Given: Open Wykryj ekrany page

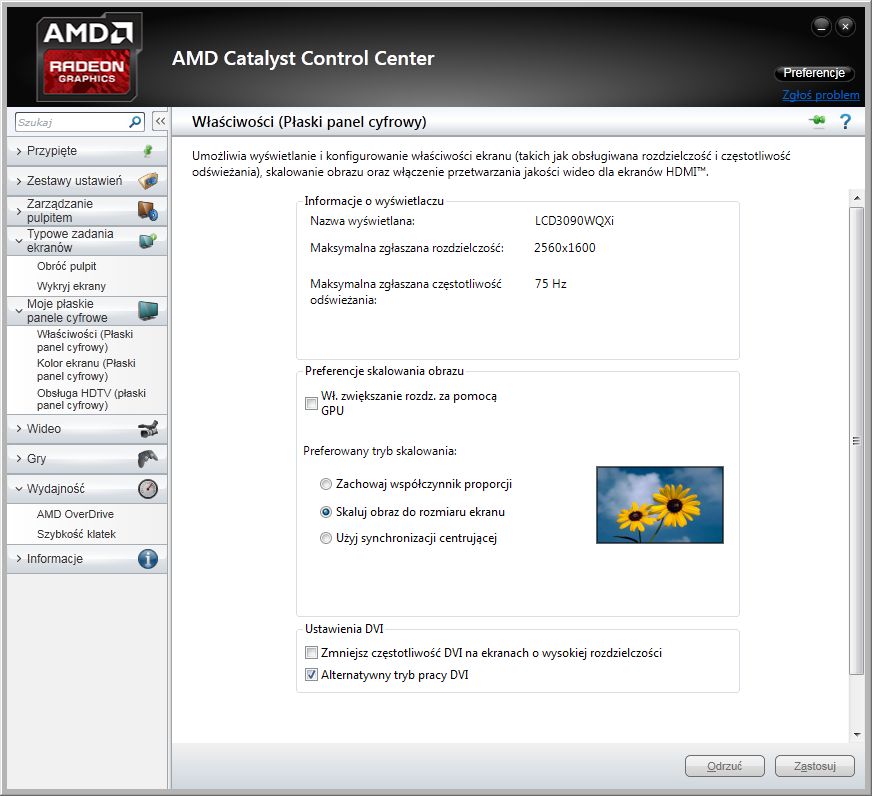Looking at the screenshot, I should 71,286.
